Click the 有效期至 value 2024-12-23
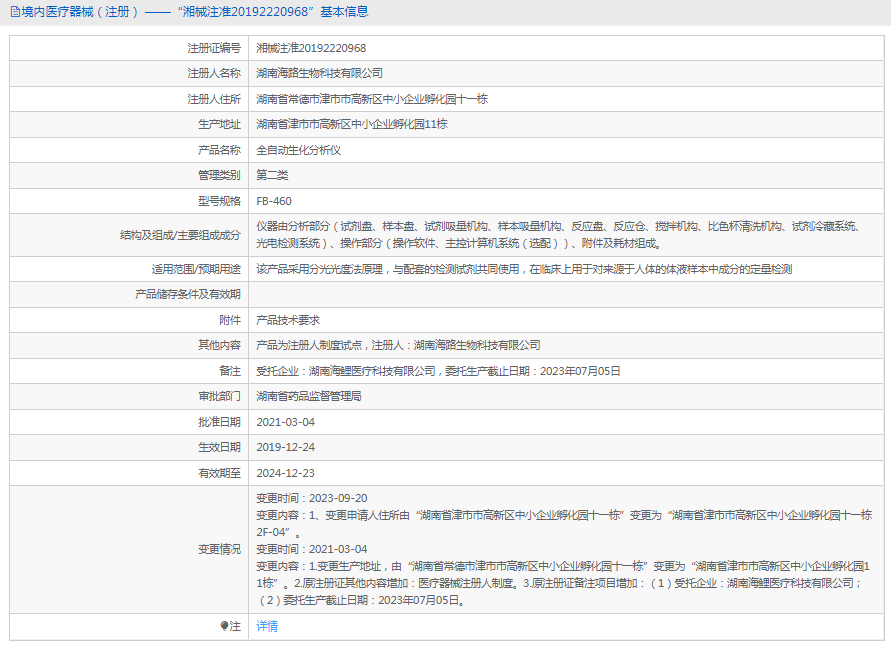 [x=286, y=473]
